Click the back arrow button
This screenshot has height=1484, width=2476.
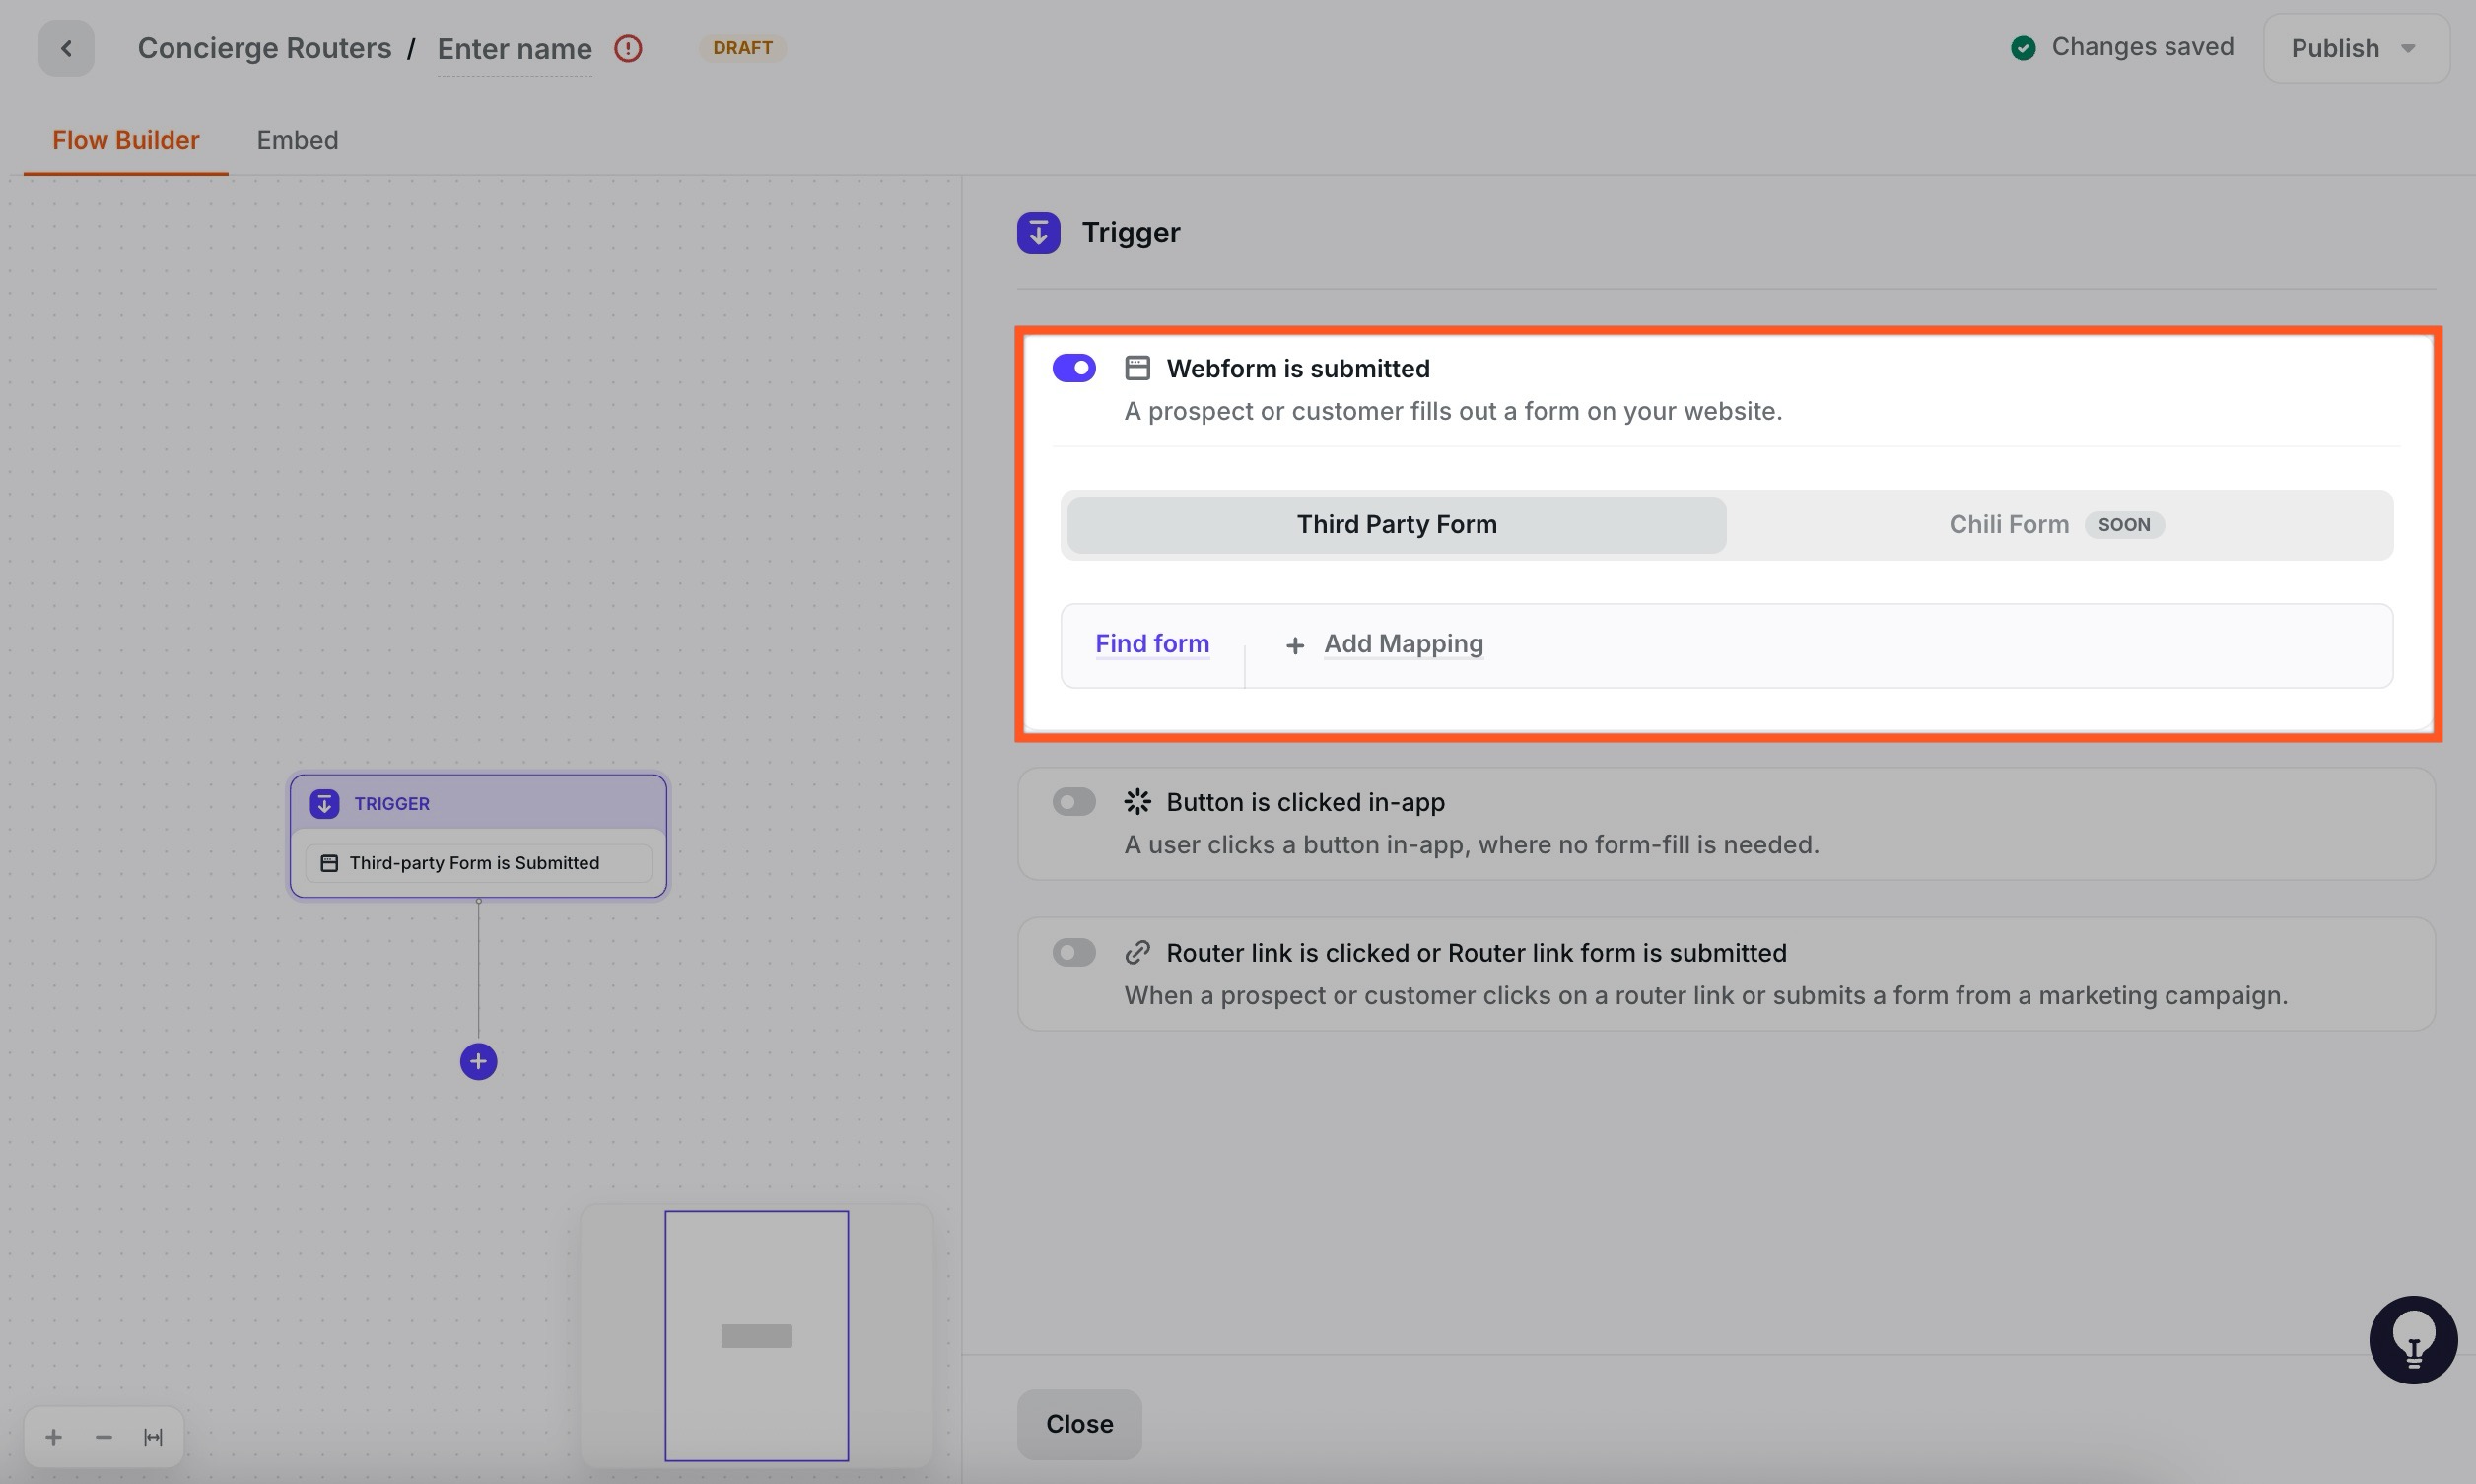tap(66, 48)
